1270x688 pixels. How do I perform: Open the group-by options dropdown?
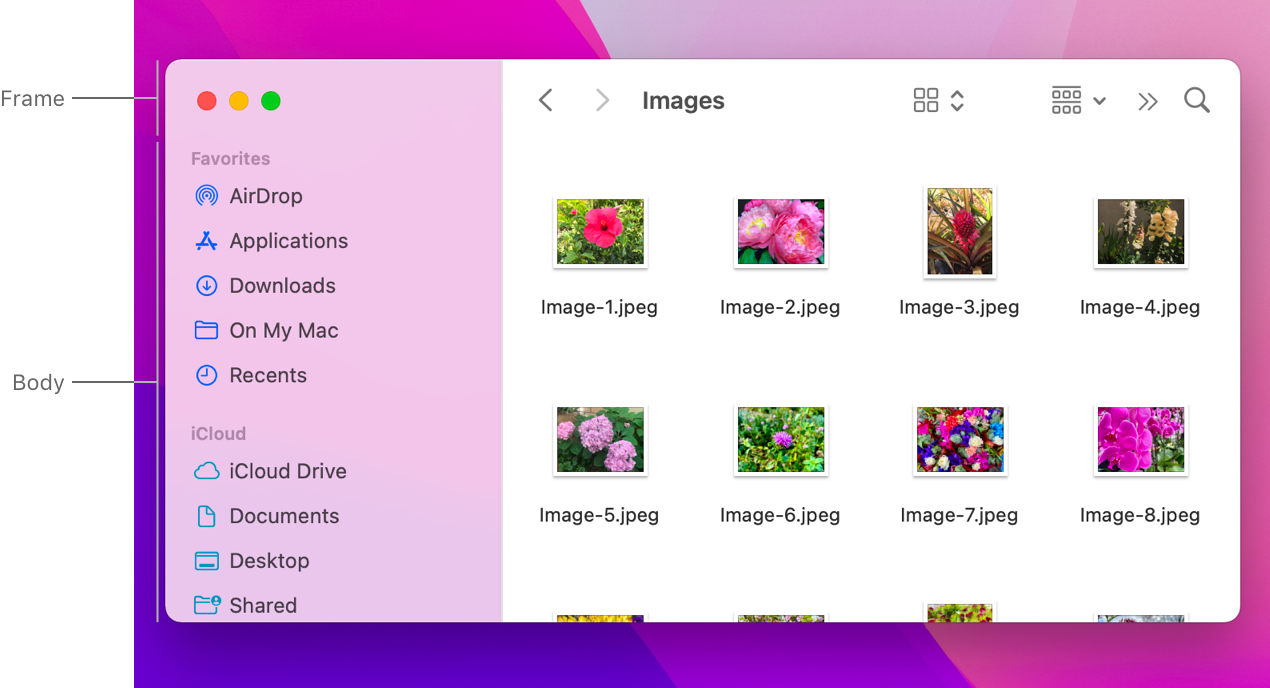[x=1078, y=100]
